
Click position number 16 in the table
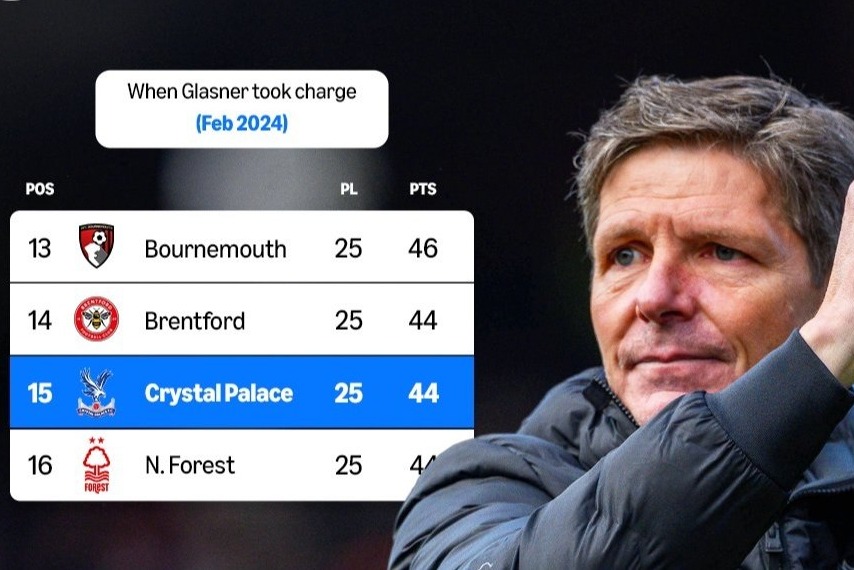pyautogui.click(x=40, y=465)
